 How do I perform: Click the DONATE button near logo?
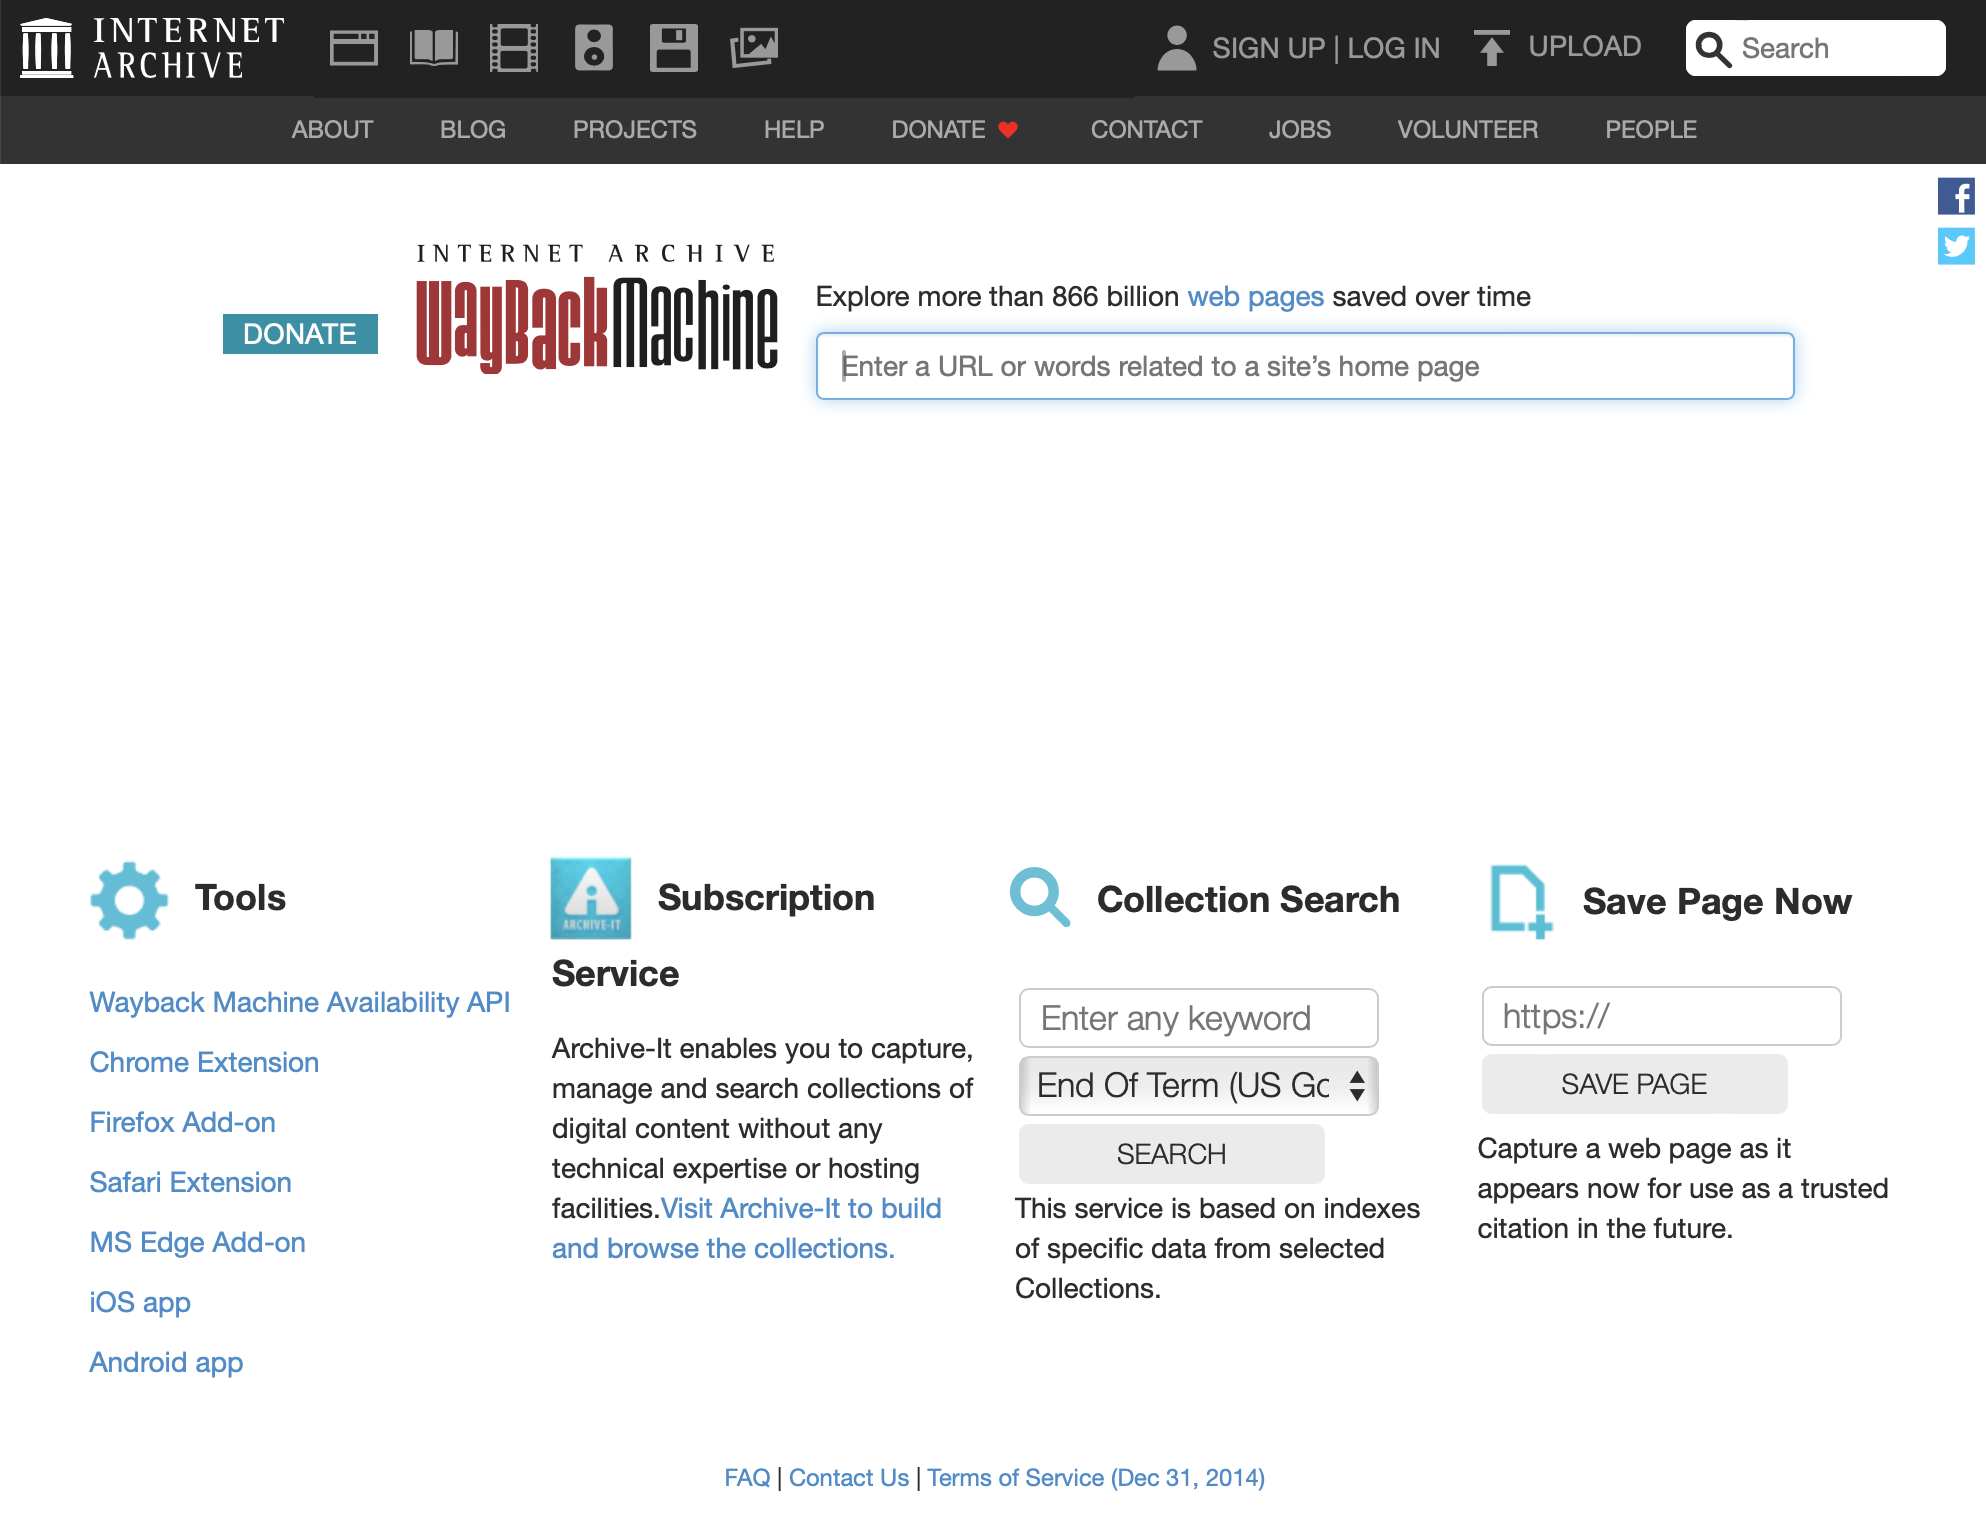point(299,333)
